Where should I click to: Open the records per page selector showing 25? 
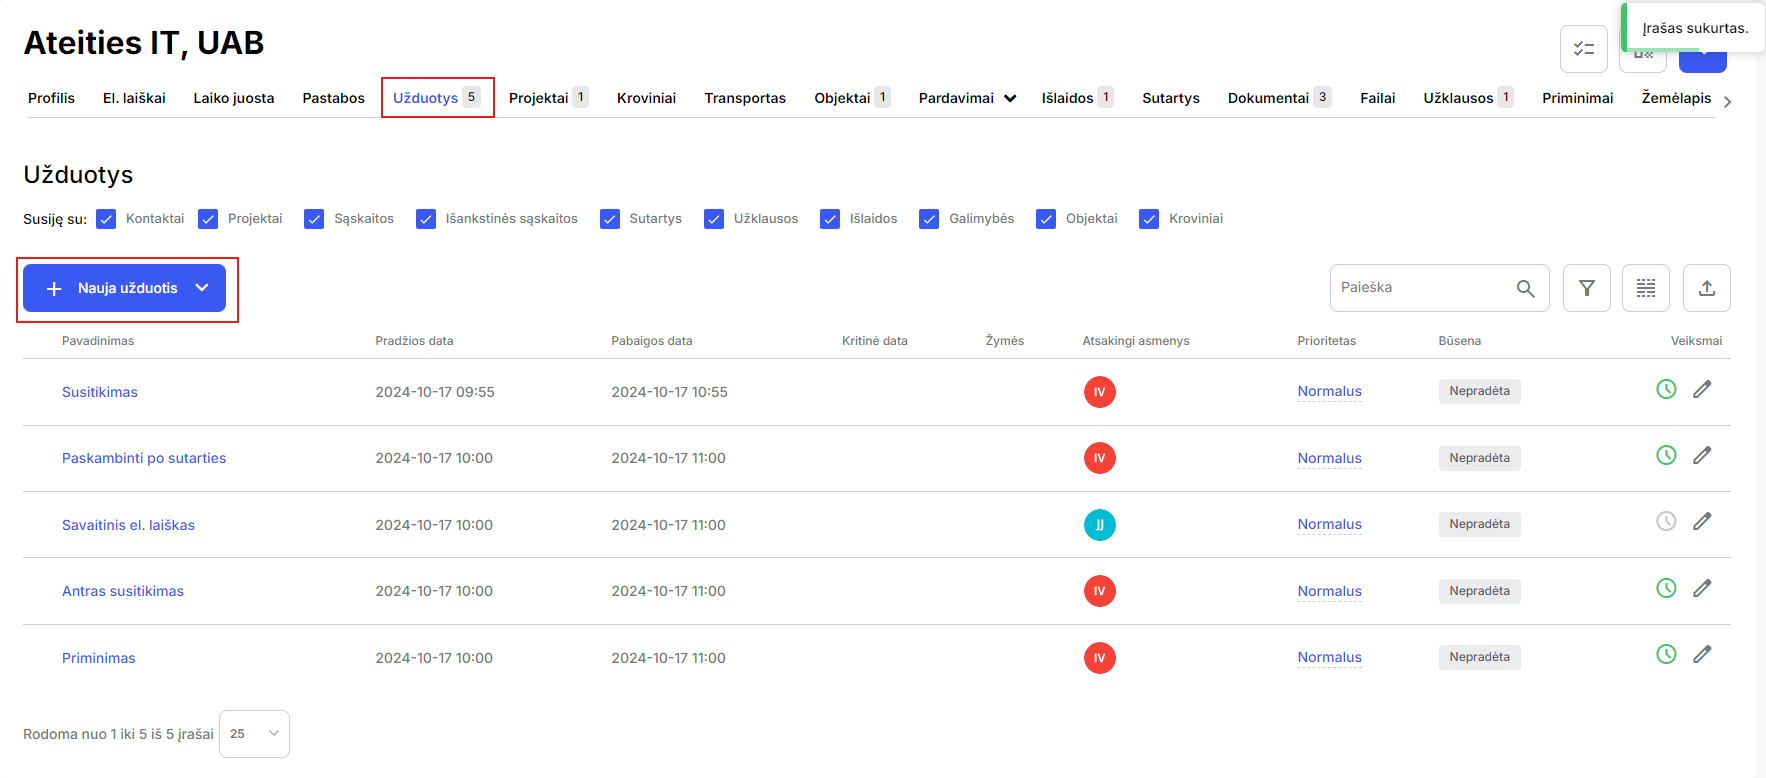pos(254,734)
